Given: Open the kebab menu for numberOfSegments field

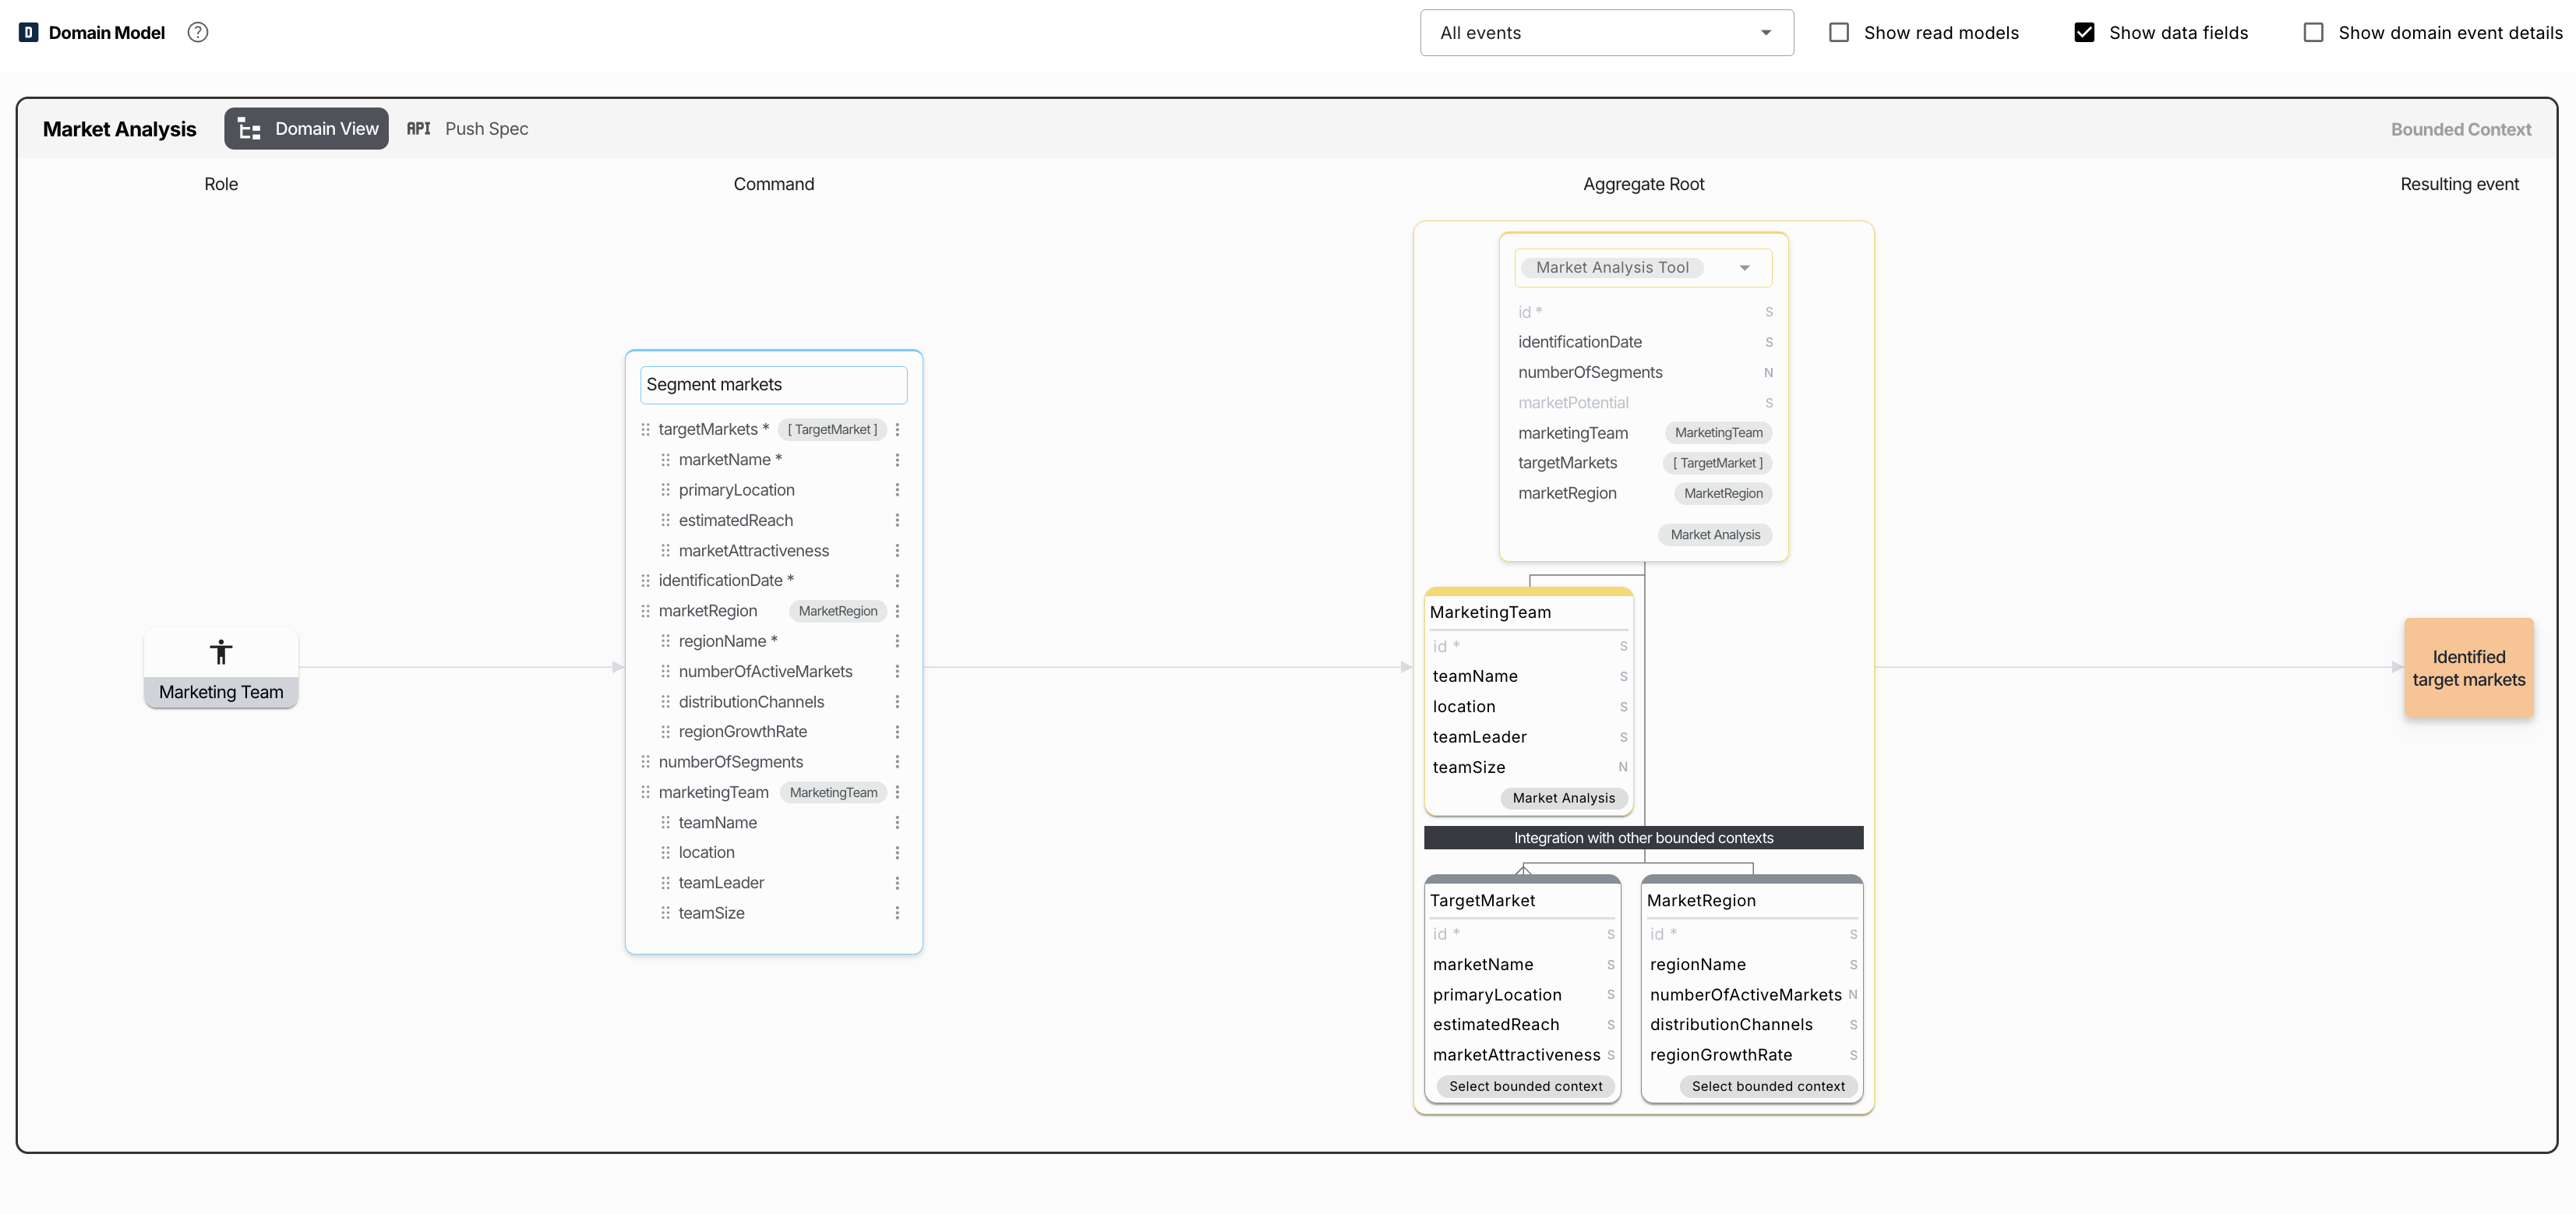Looking at the screenshot, I should pyautogui.click(x=897, y=762).
